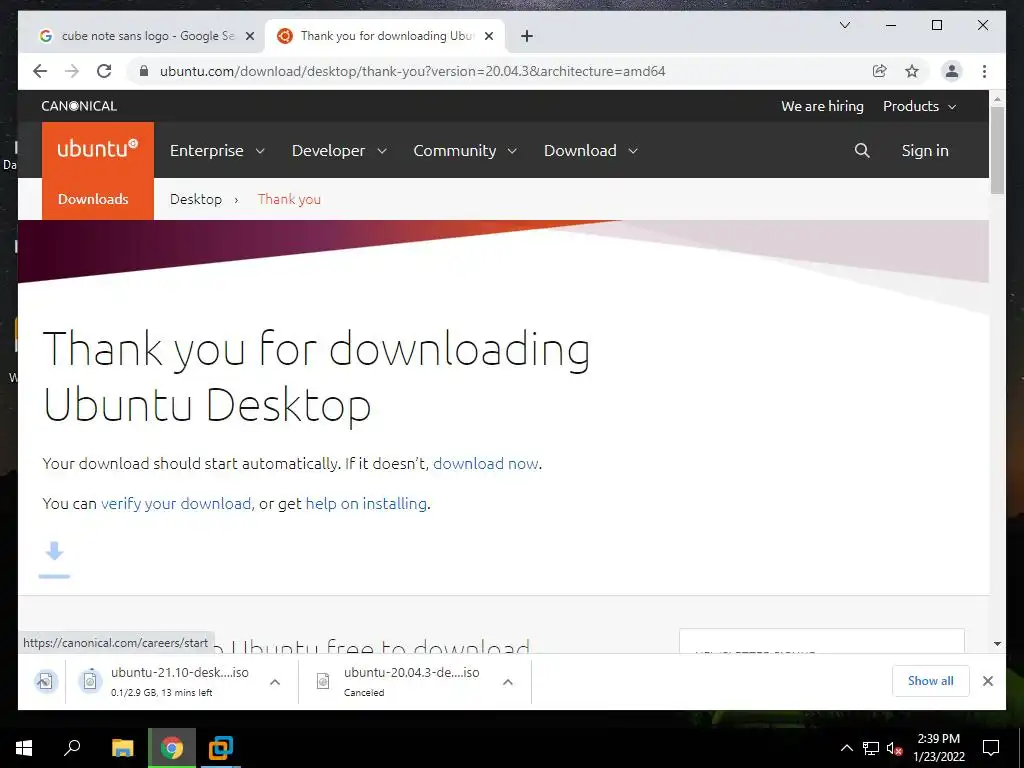This screenshot has width=1024, height=768.
Task: Expand options for ubuntu-21.10 download
Action: point(275,682)
